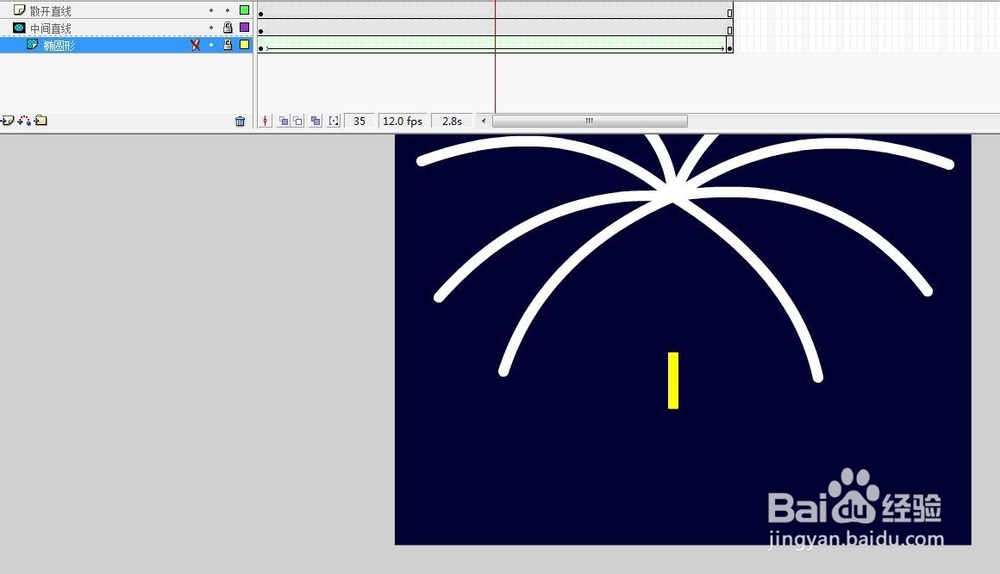This screenshot has width=1000, height=574.
Task: Click the Insert Layer icon
Action: point(8,121)
